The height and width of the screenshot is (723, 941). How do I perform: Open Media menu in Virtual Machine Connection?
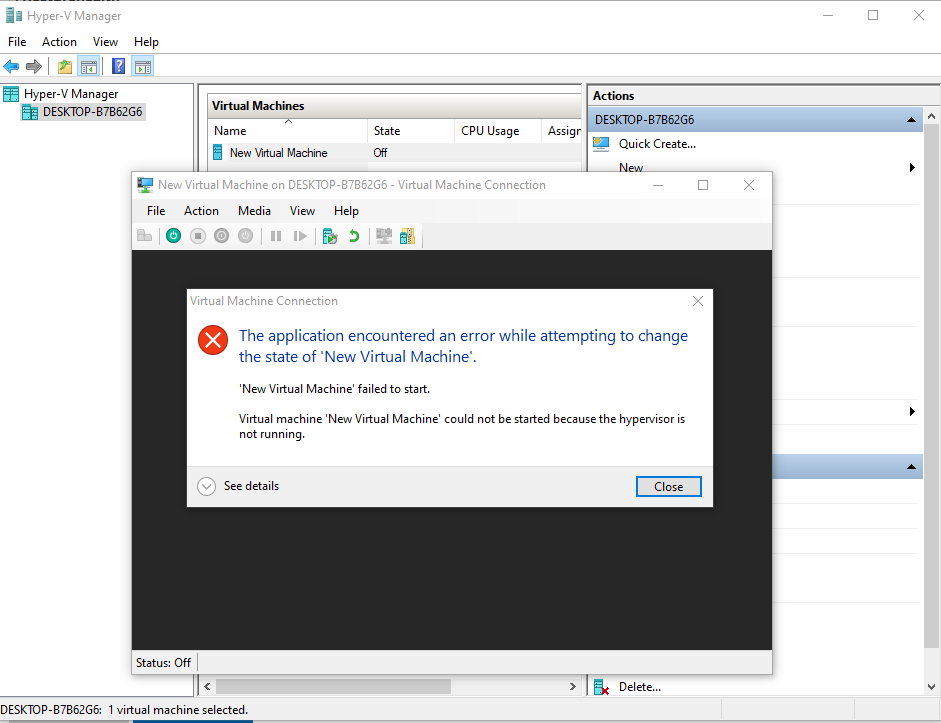[254, 211]
